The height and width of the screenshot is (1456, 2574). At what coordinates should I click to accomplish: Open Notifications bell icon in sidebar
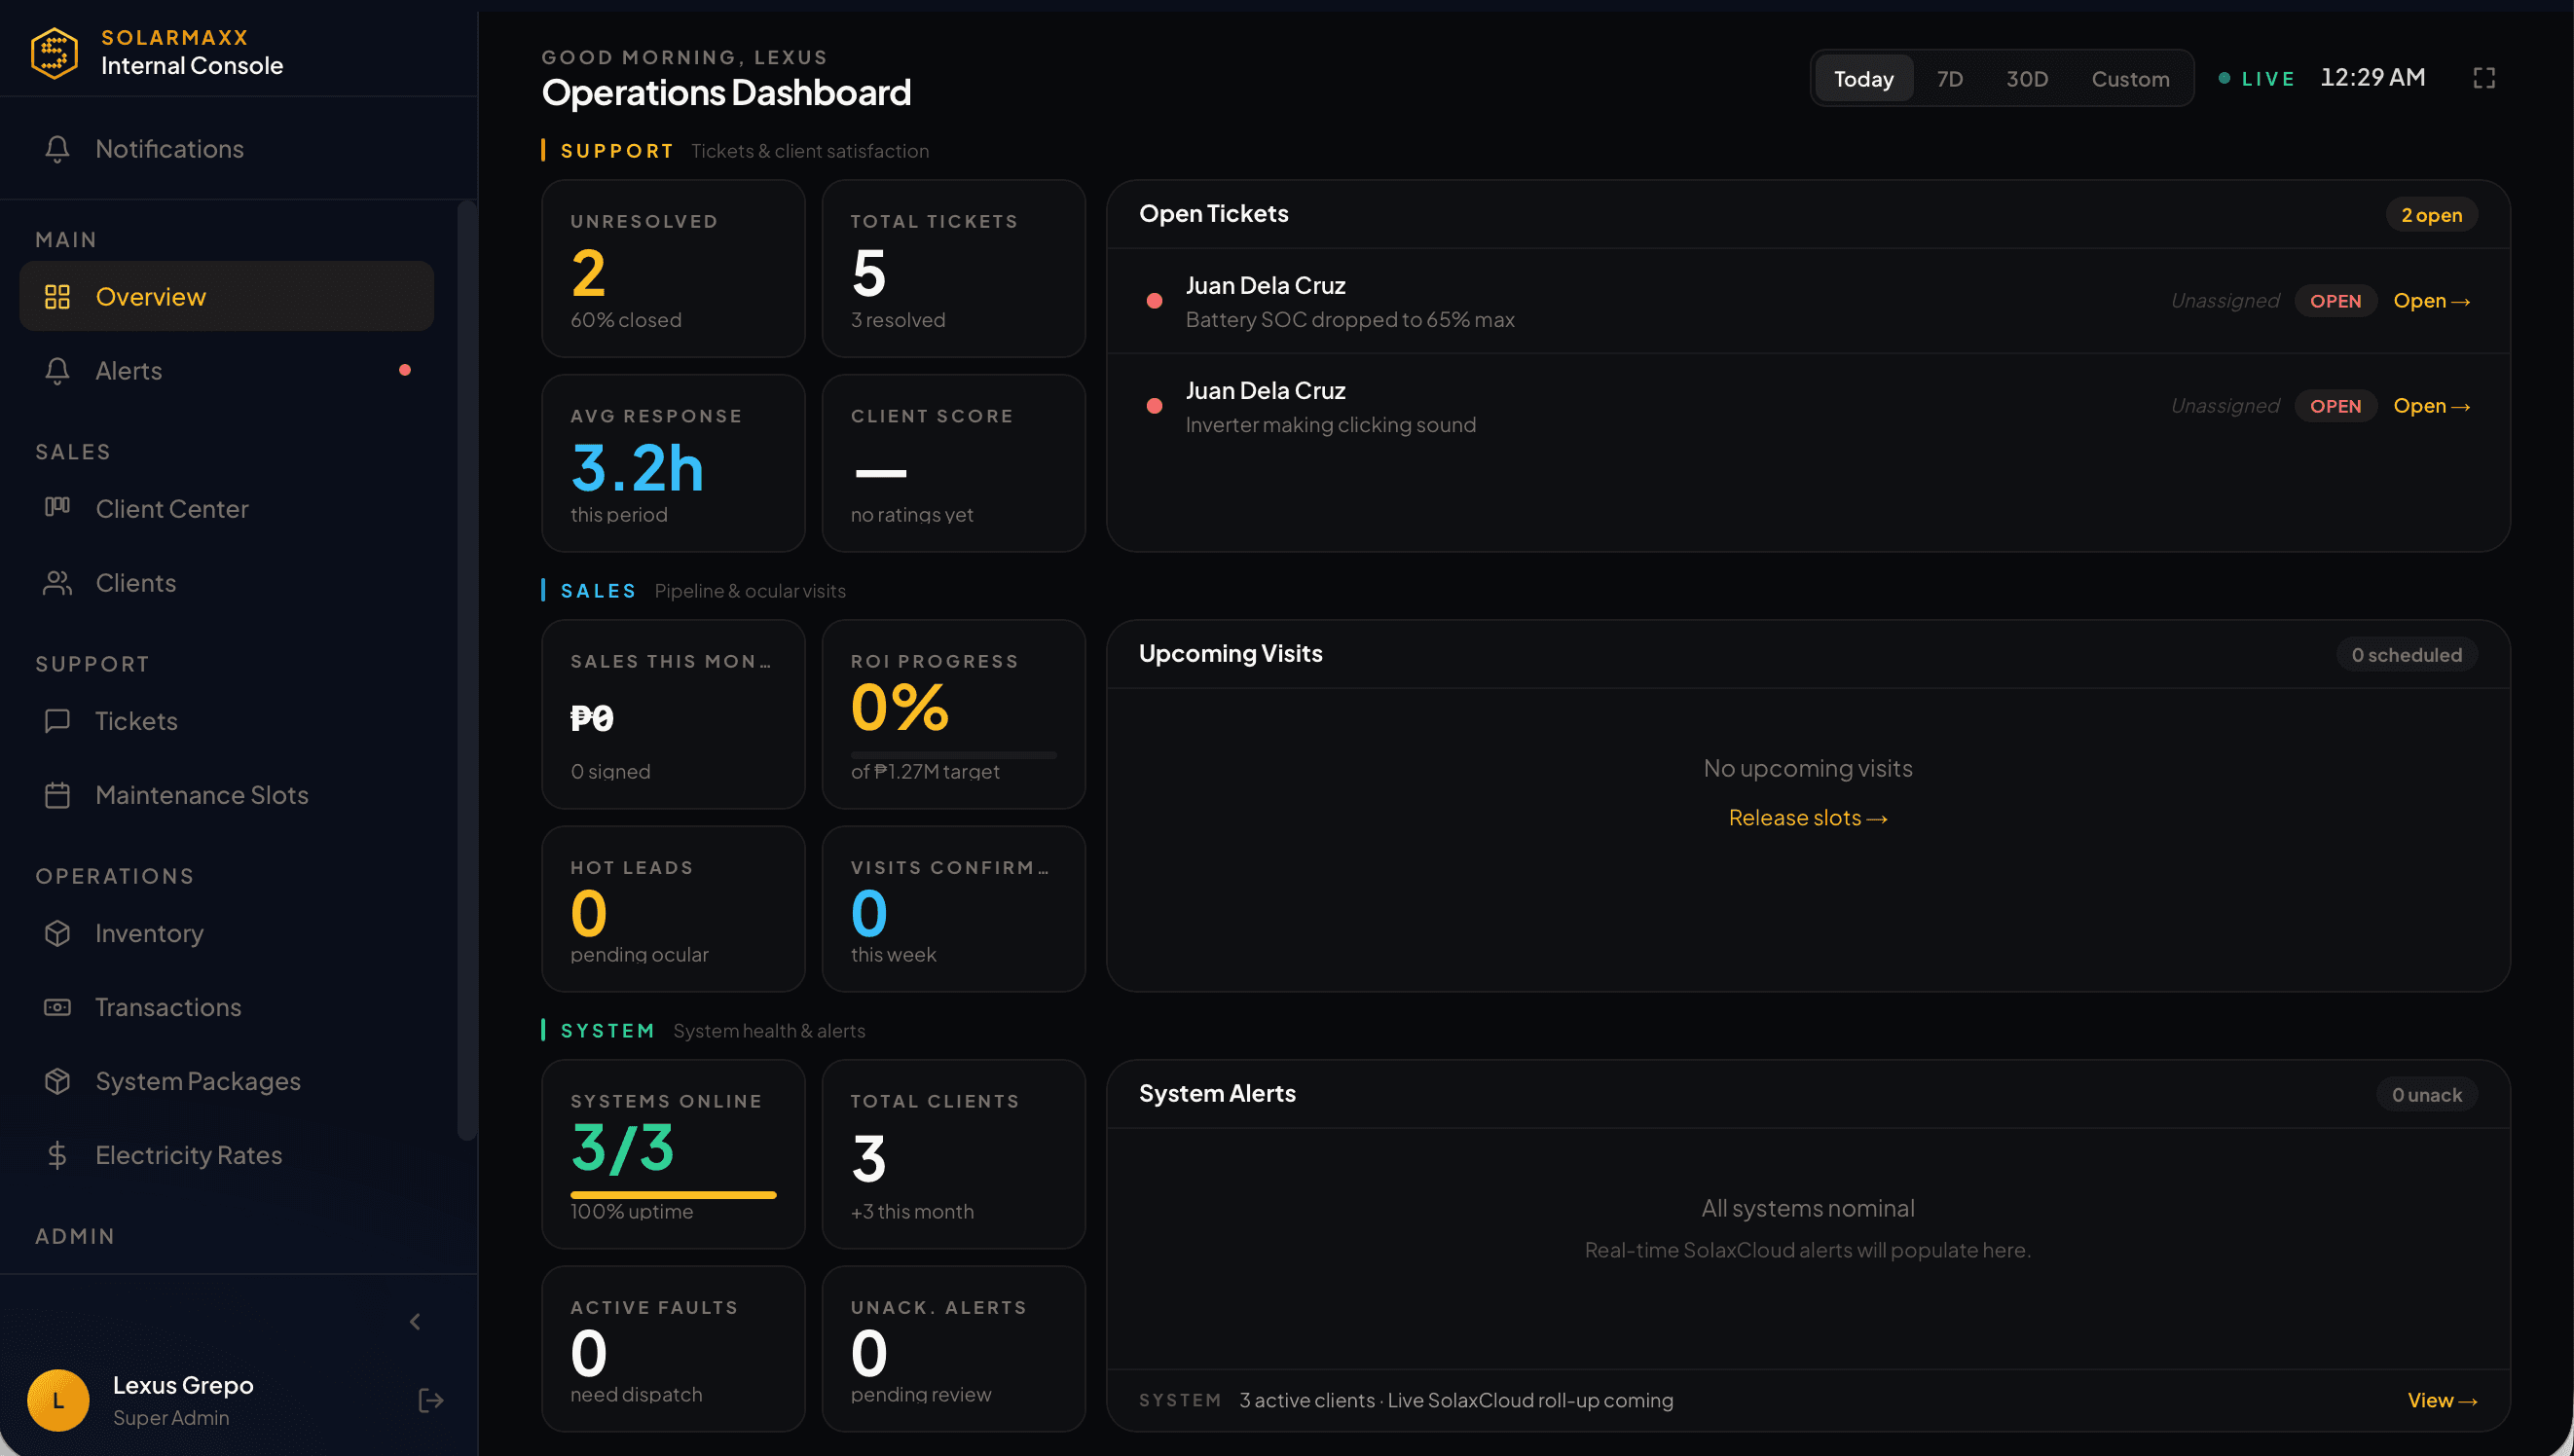(57, 149)
